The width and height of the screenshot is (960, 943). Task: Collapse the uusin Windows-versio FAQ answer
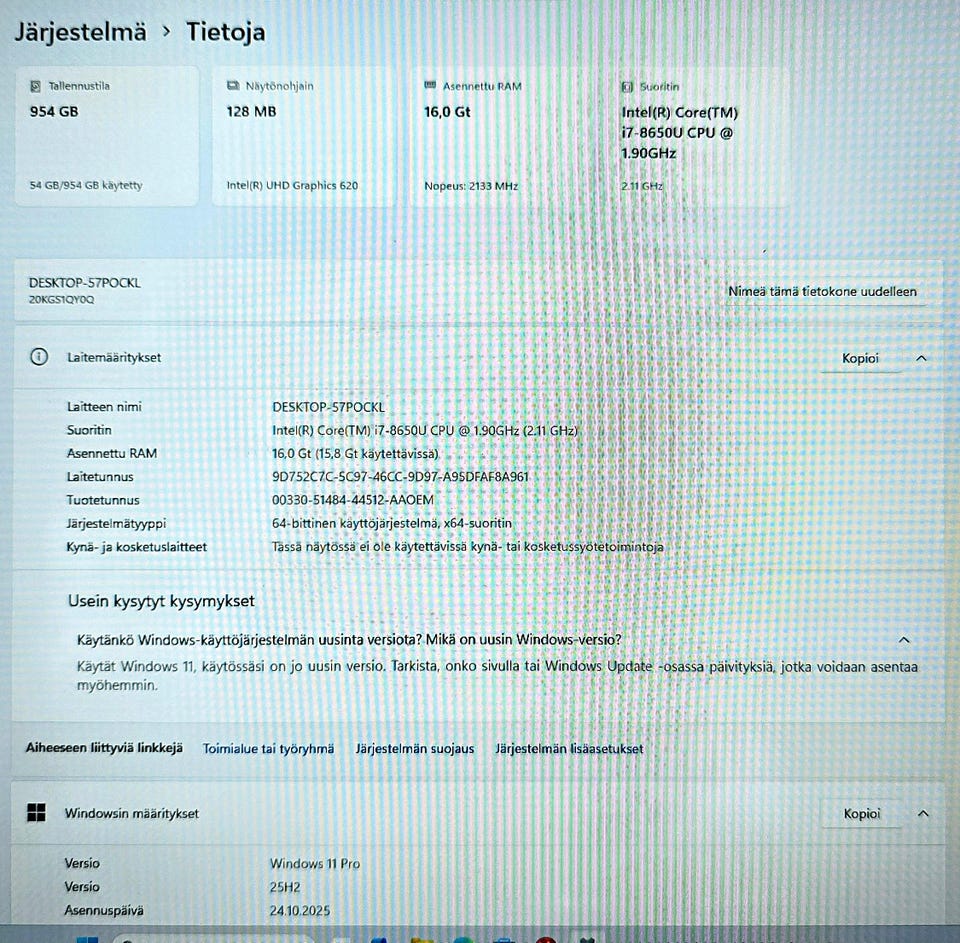coord(904,641)
